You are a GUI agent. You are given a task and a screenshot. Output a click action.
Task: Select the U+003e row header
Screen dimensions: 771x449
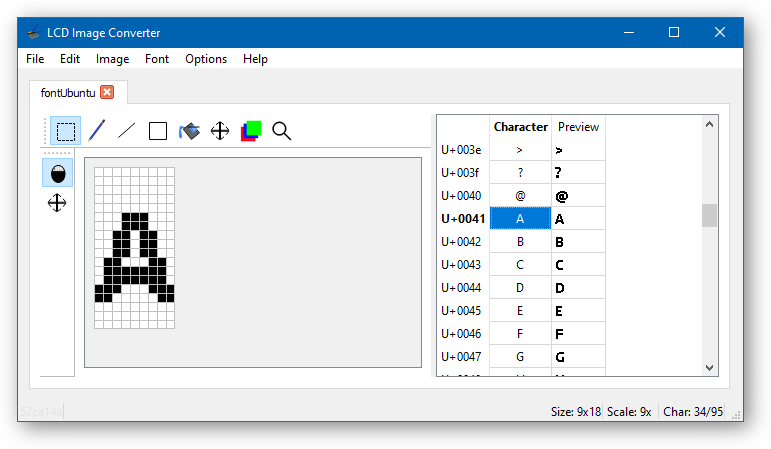click(463, 150)
